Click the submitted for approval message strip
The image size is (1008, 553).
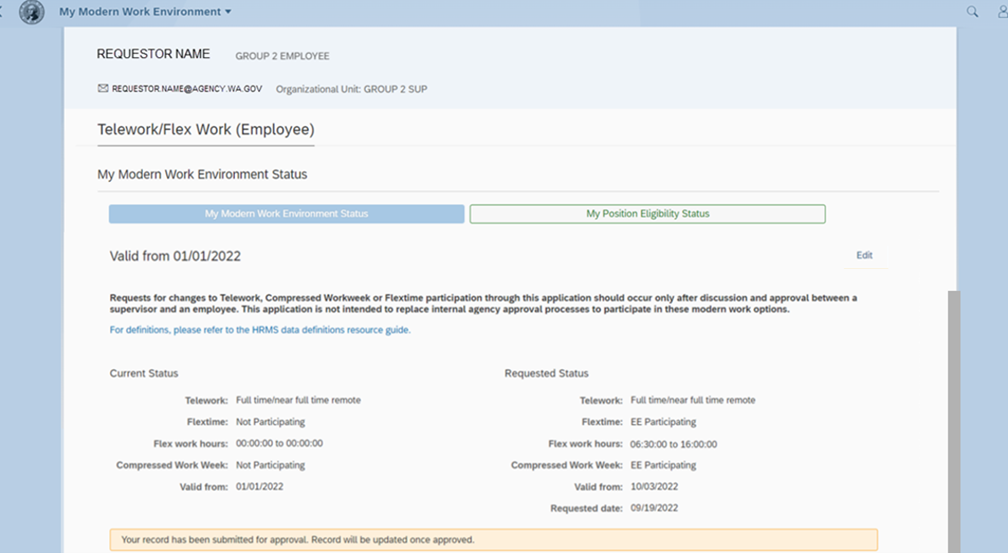[493, 540]
